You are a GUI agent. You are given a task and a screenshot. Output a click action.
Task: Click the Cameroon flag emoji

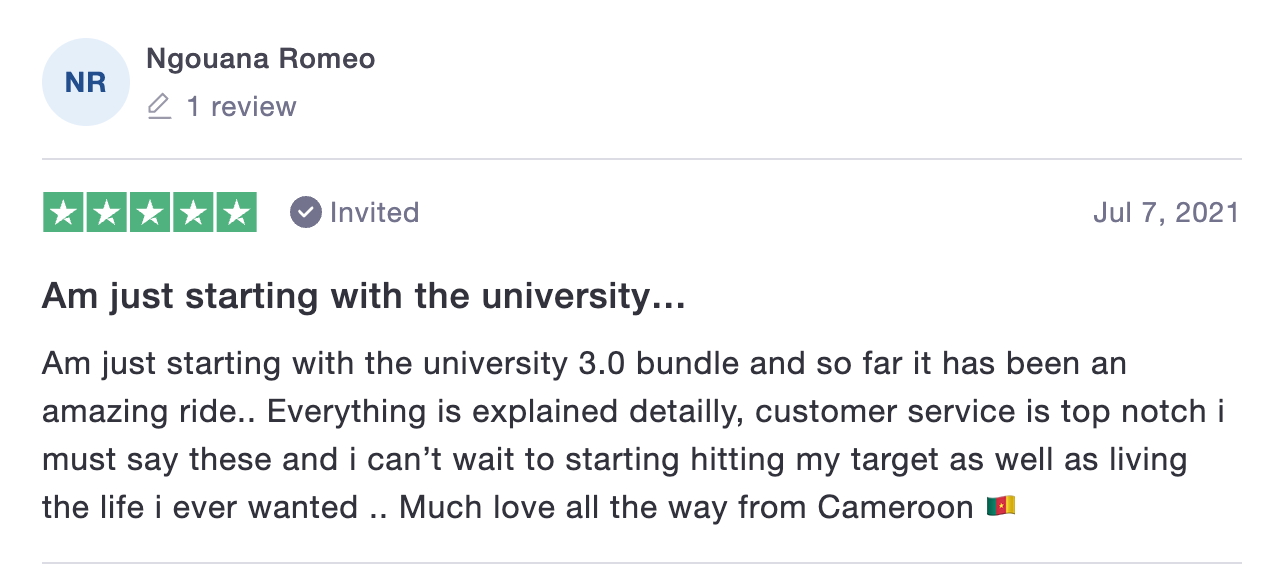point(1000,507)
